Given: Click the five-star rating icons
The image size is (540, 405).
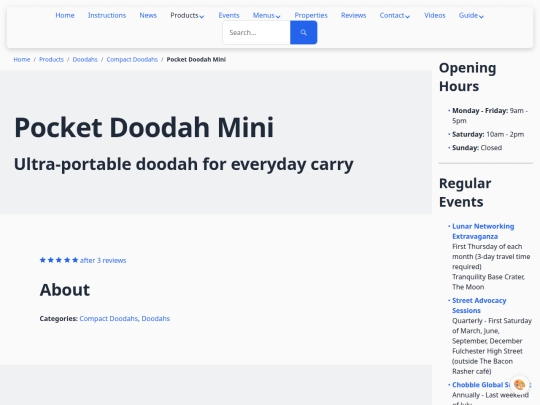Looking at the screenshot, I should pyautogui.click(x=59, y=260).
